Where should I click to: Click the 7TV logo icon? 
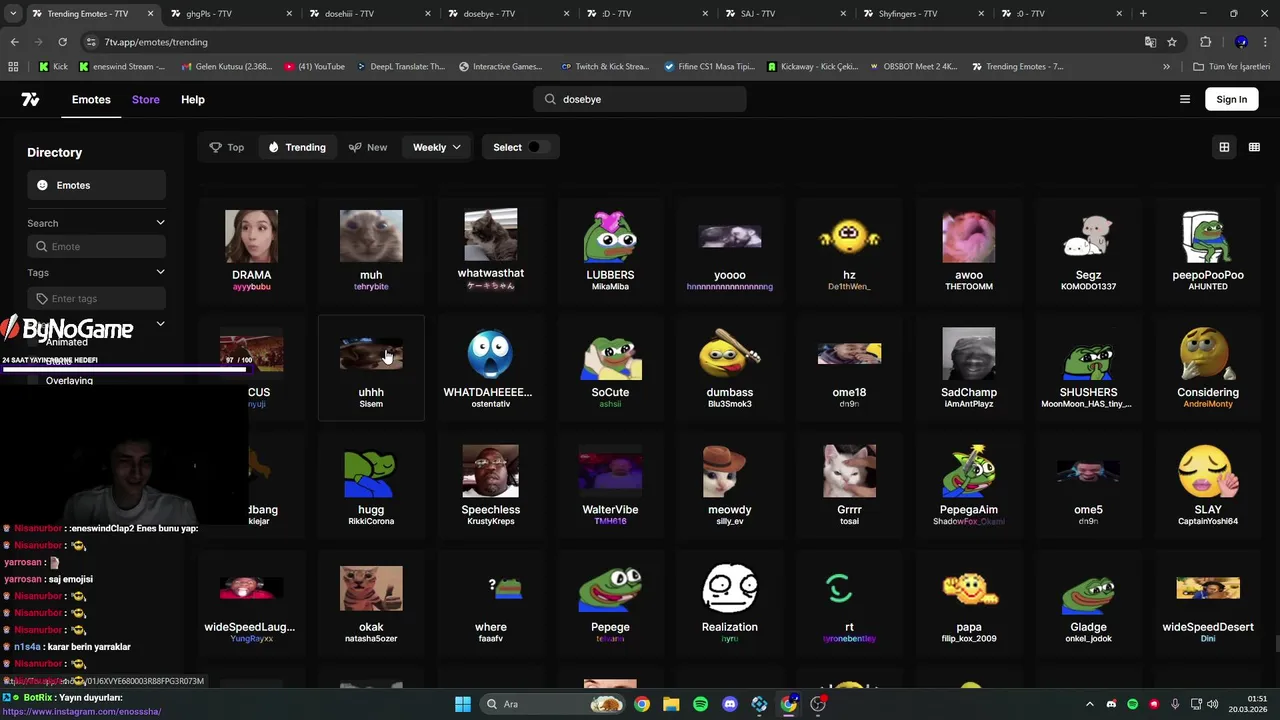pos(30,99)
